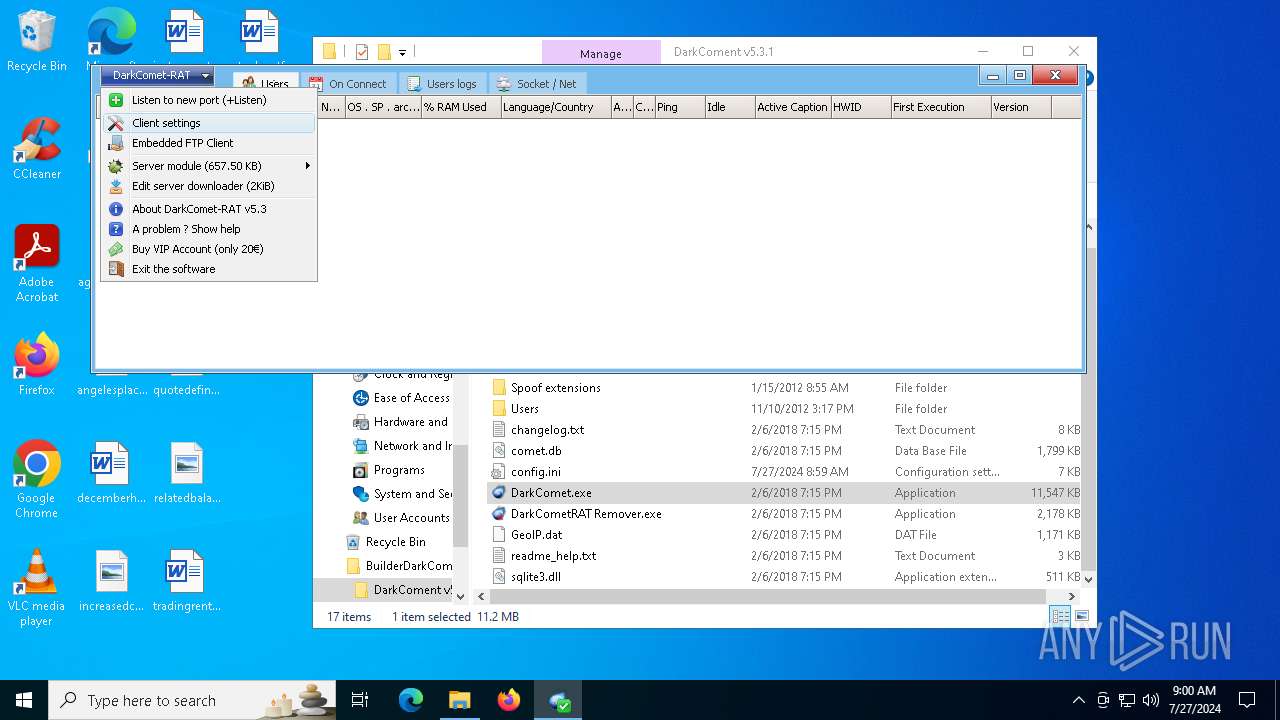Sort by Ping column header
Screen dimensions: 1280x720
pyautogui.click(x=680, y=107)
